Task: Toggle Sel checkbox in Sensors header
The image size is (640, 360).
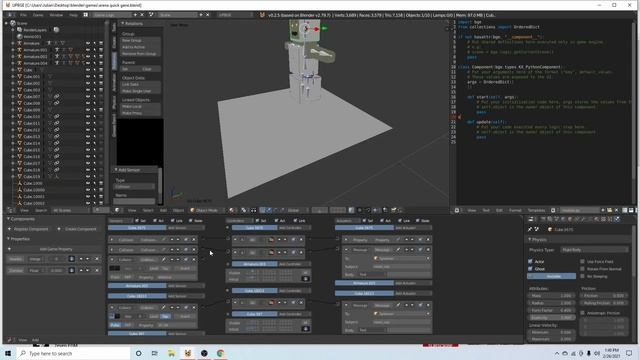Action: pos(137,220)
